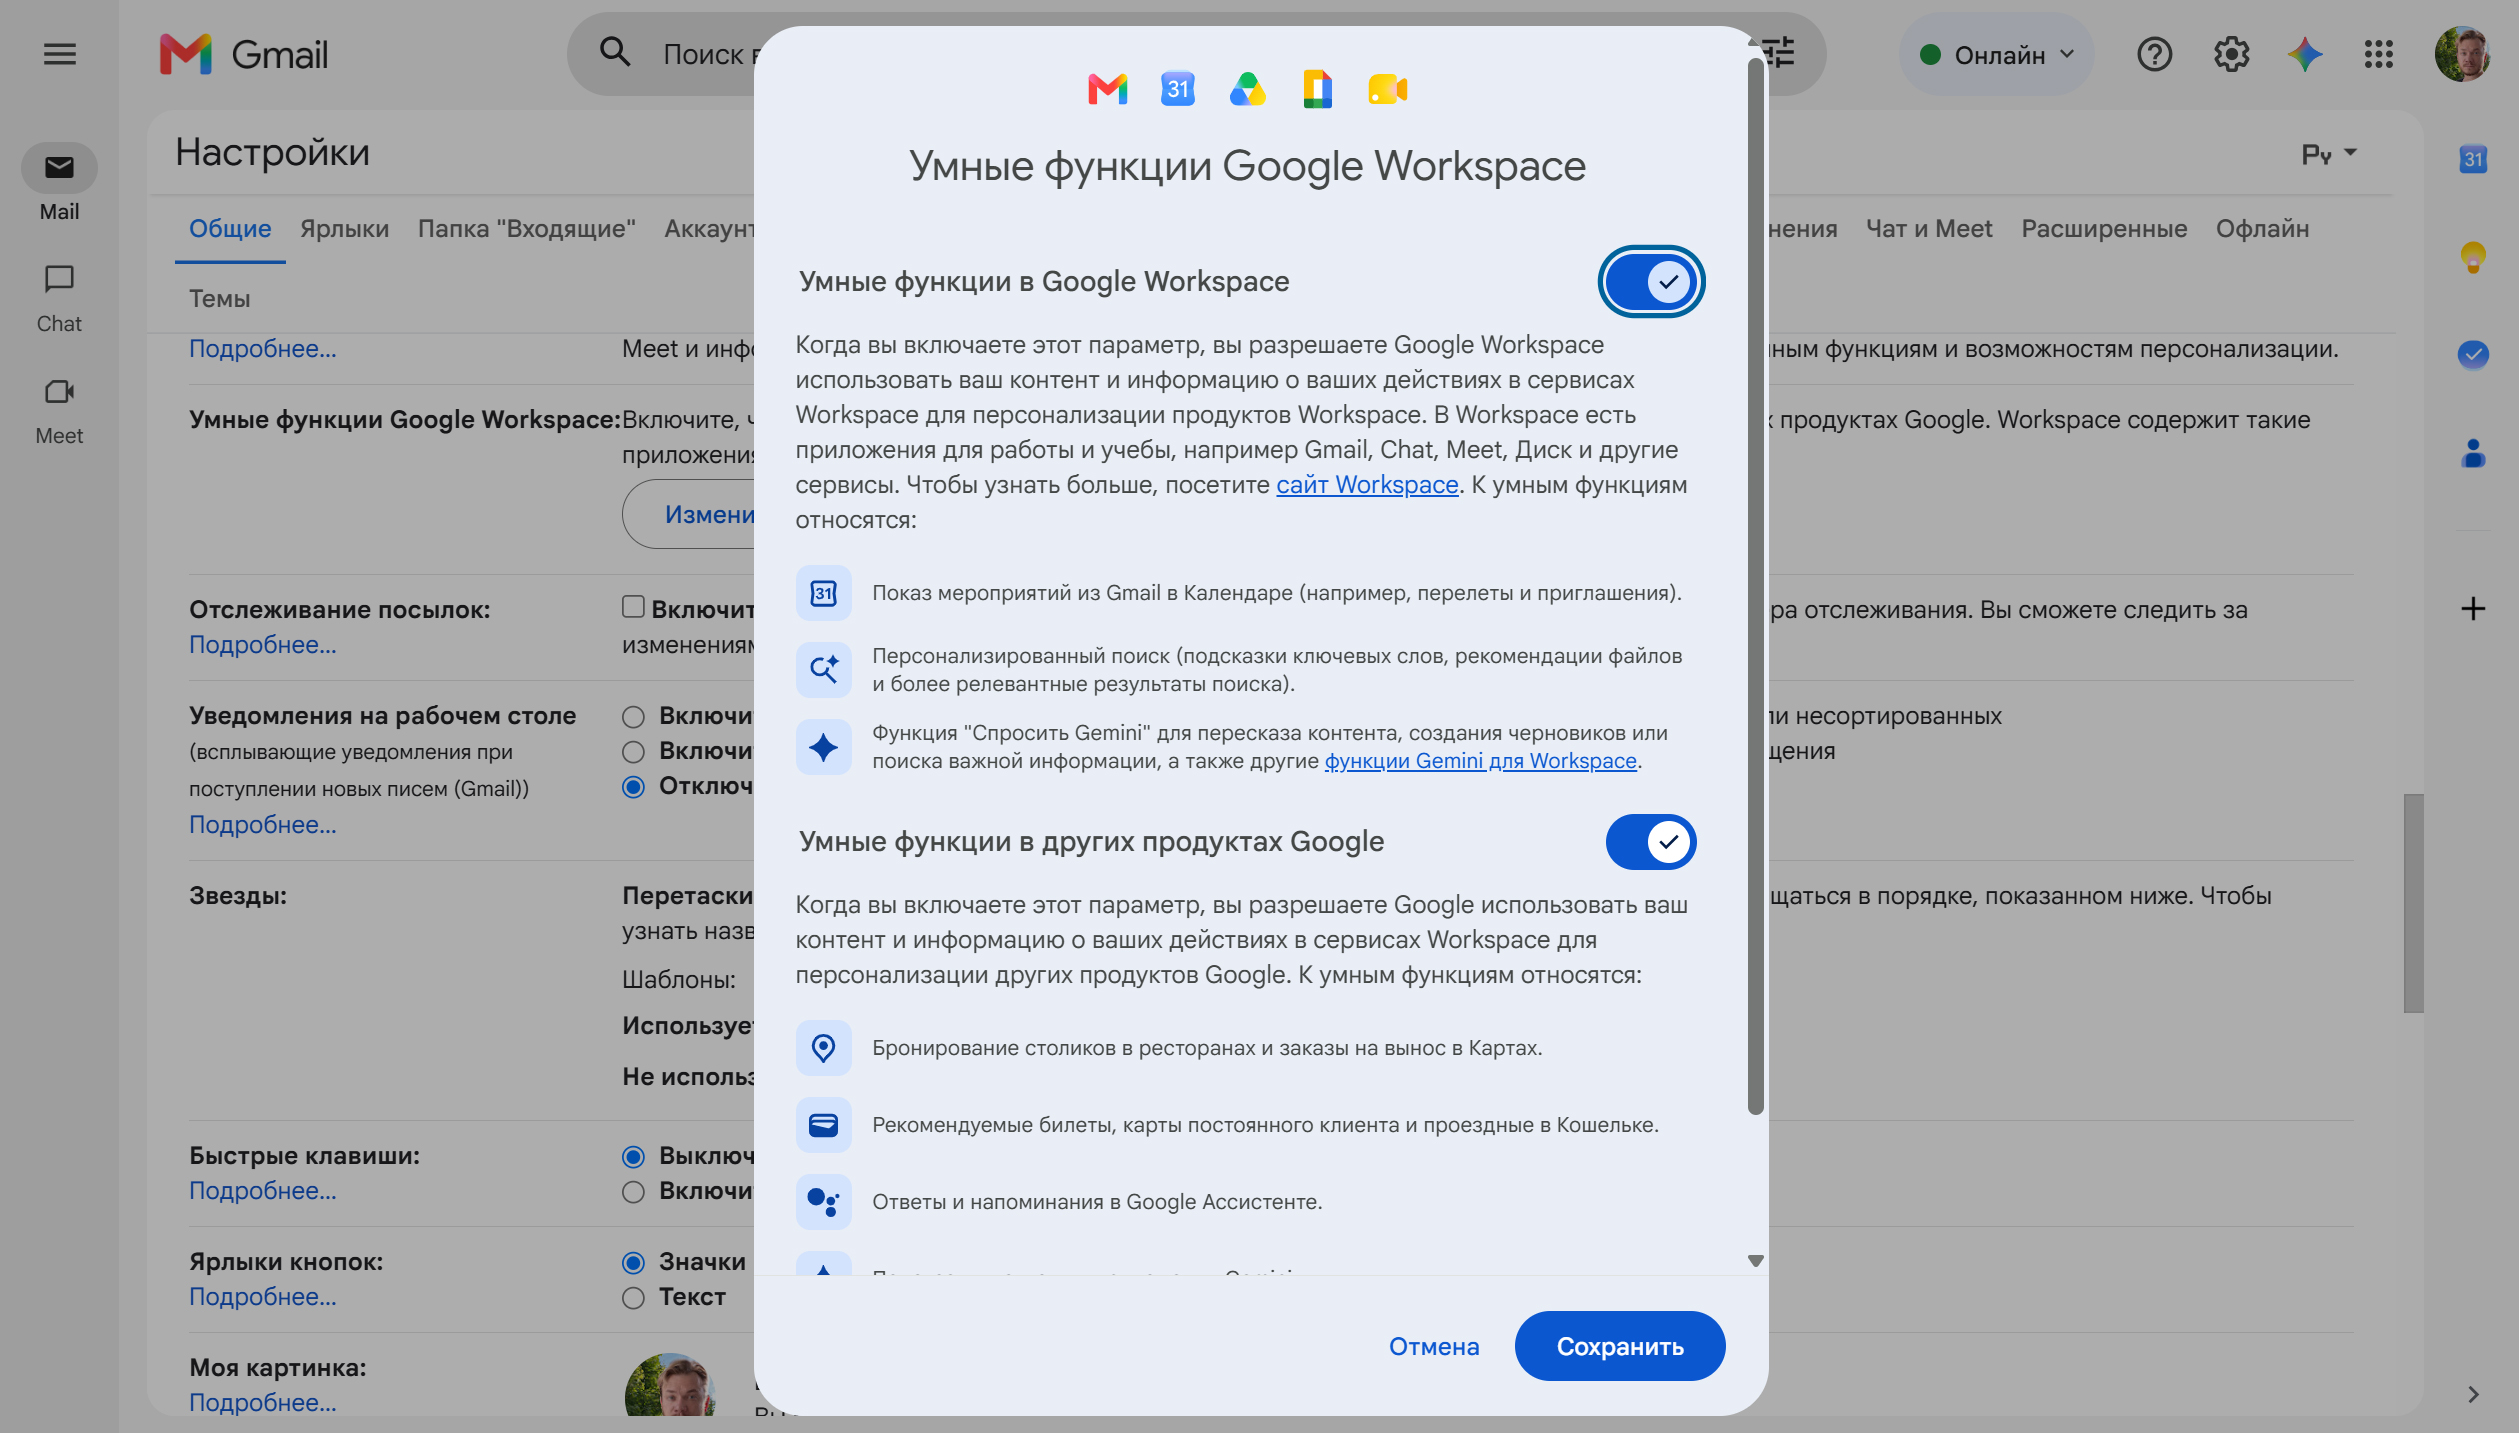The width and height of the screenshot is (2519, 1433).
Task: Select keyboard shortcuts on radio button
Action: click(x=632, y=1192)
